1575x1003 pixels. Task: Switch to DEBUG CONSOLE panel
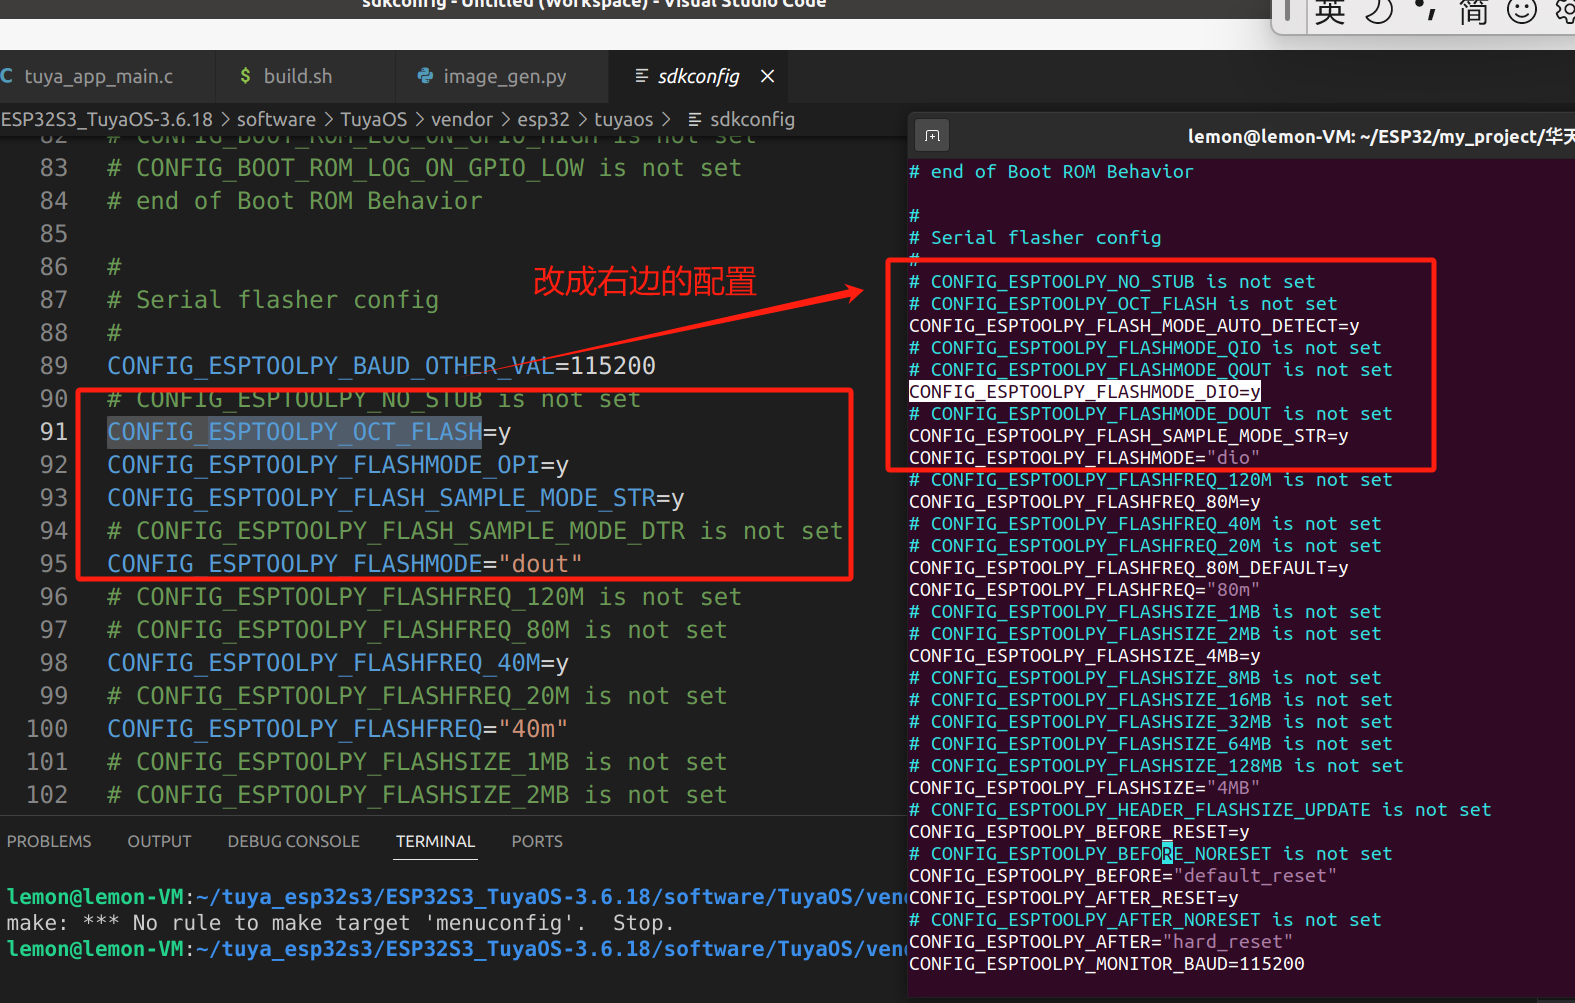(293, 841)
